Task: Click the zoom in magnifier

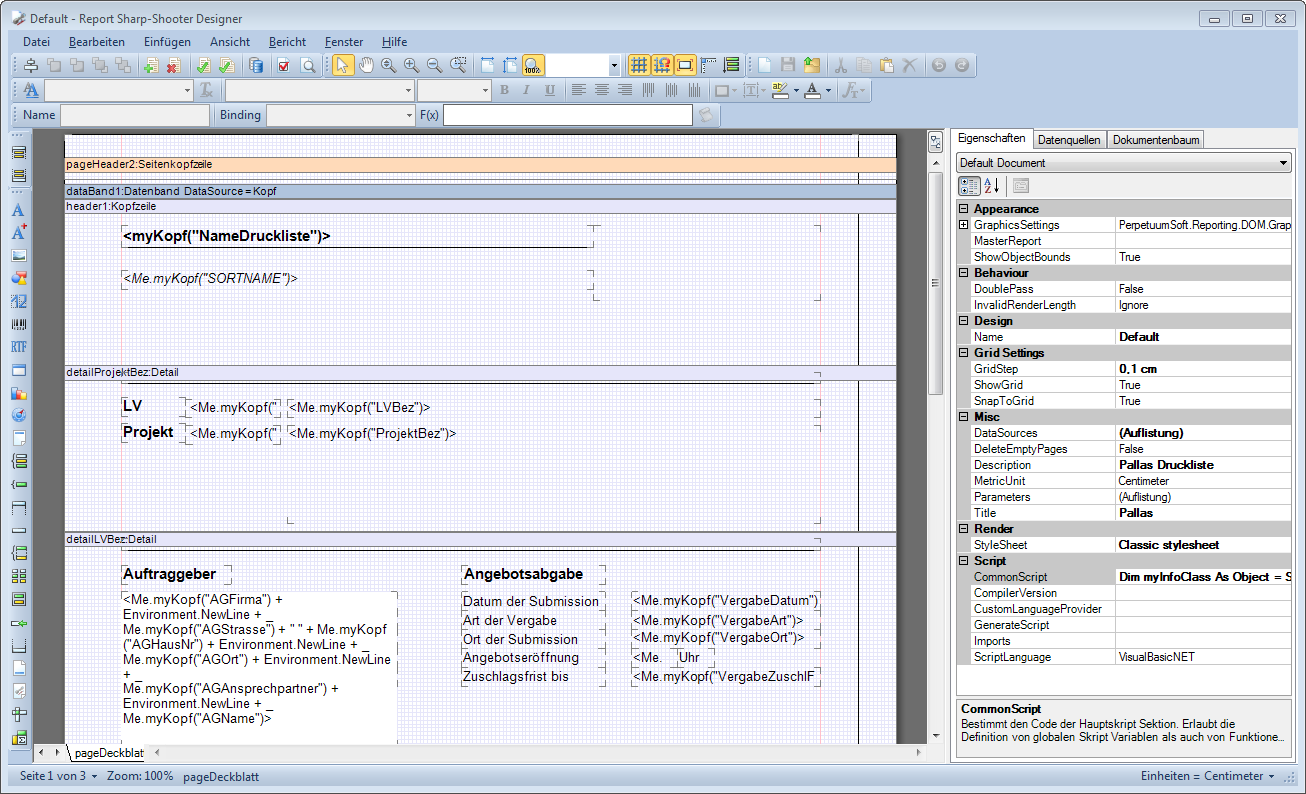Action: coord(411,66)
